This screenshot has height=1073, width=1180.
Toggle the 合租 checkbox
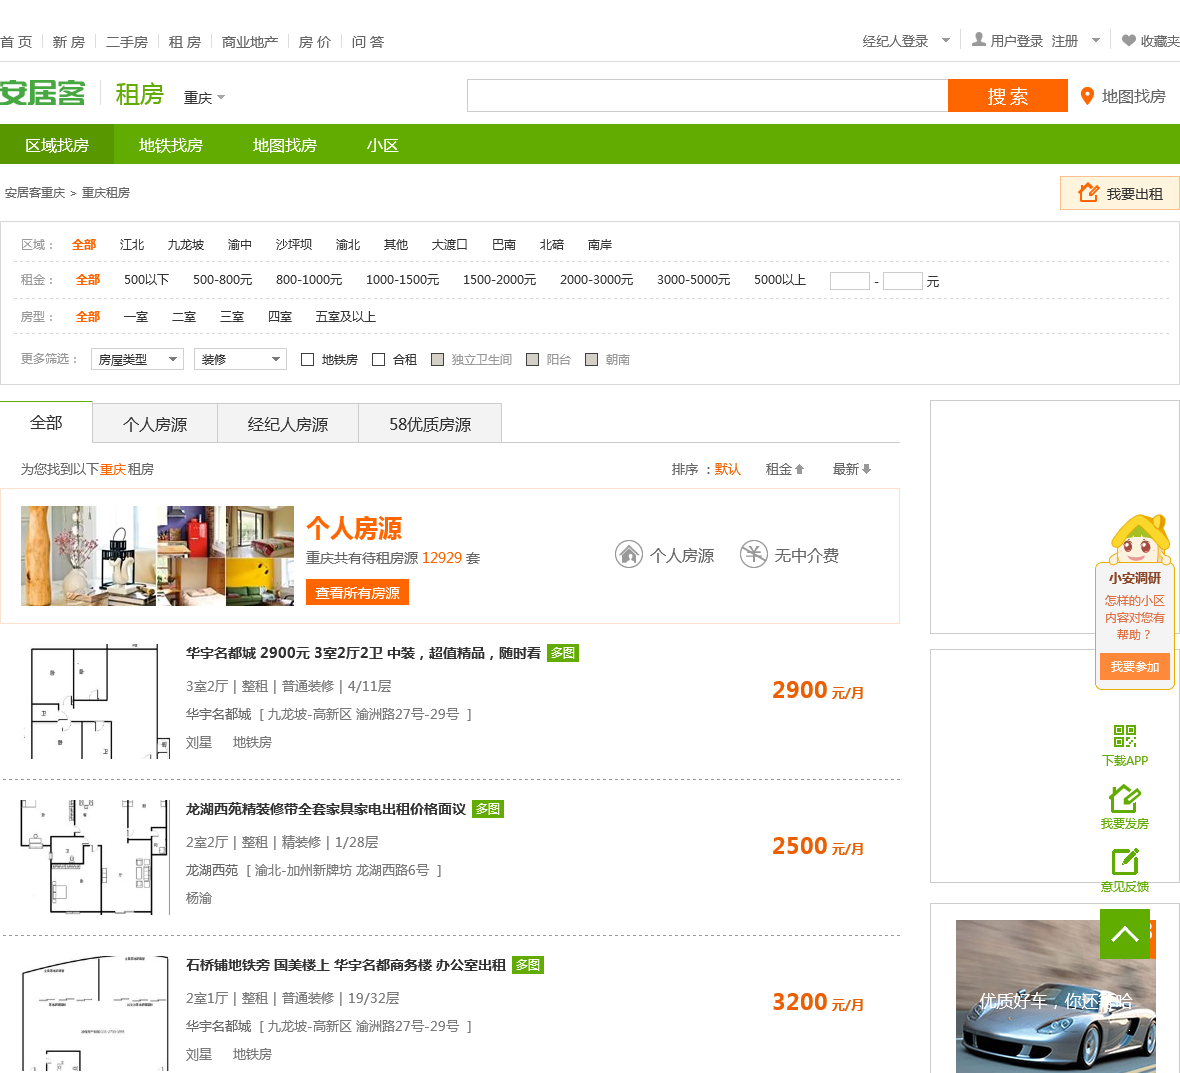coord(379,360)
